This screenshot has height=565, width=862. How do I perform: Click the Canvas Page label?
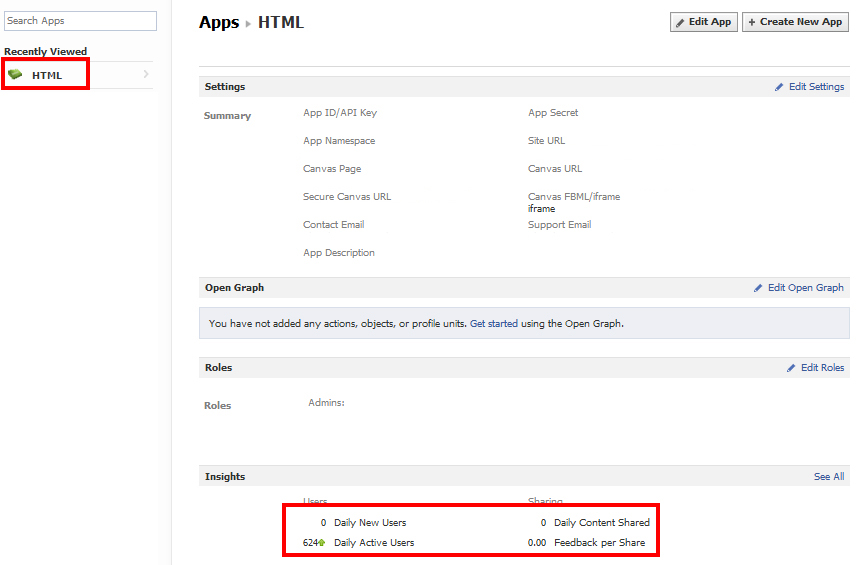click(x=331, y=169)
